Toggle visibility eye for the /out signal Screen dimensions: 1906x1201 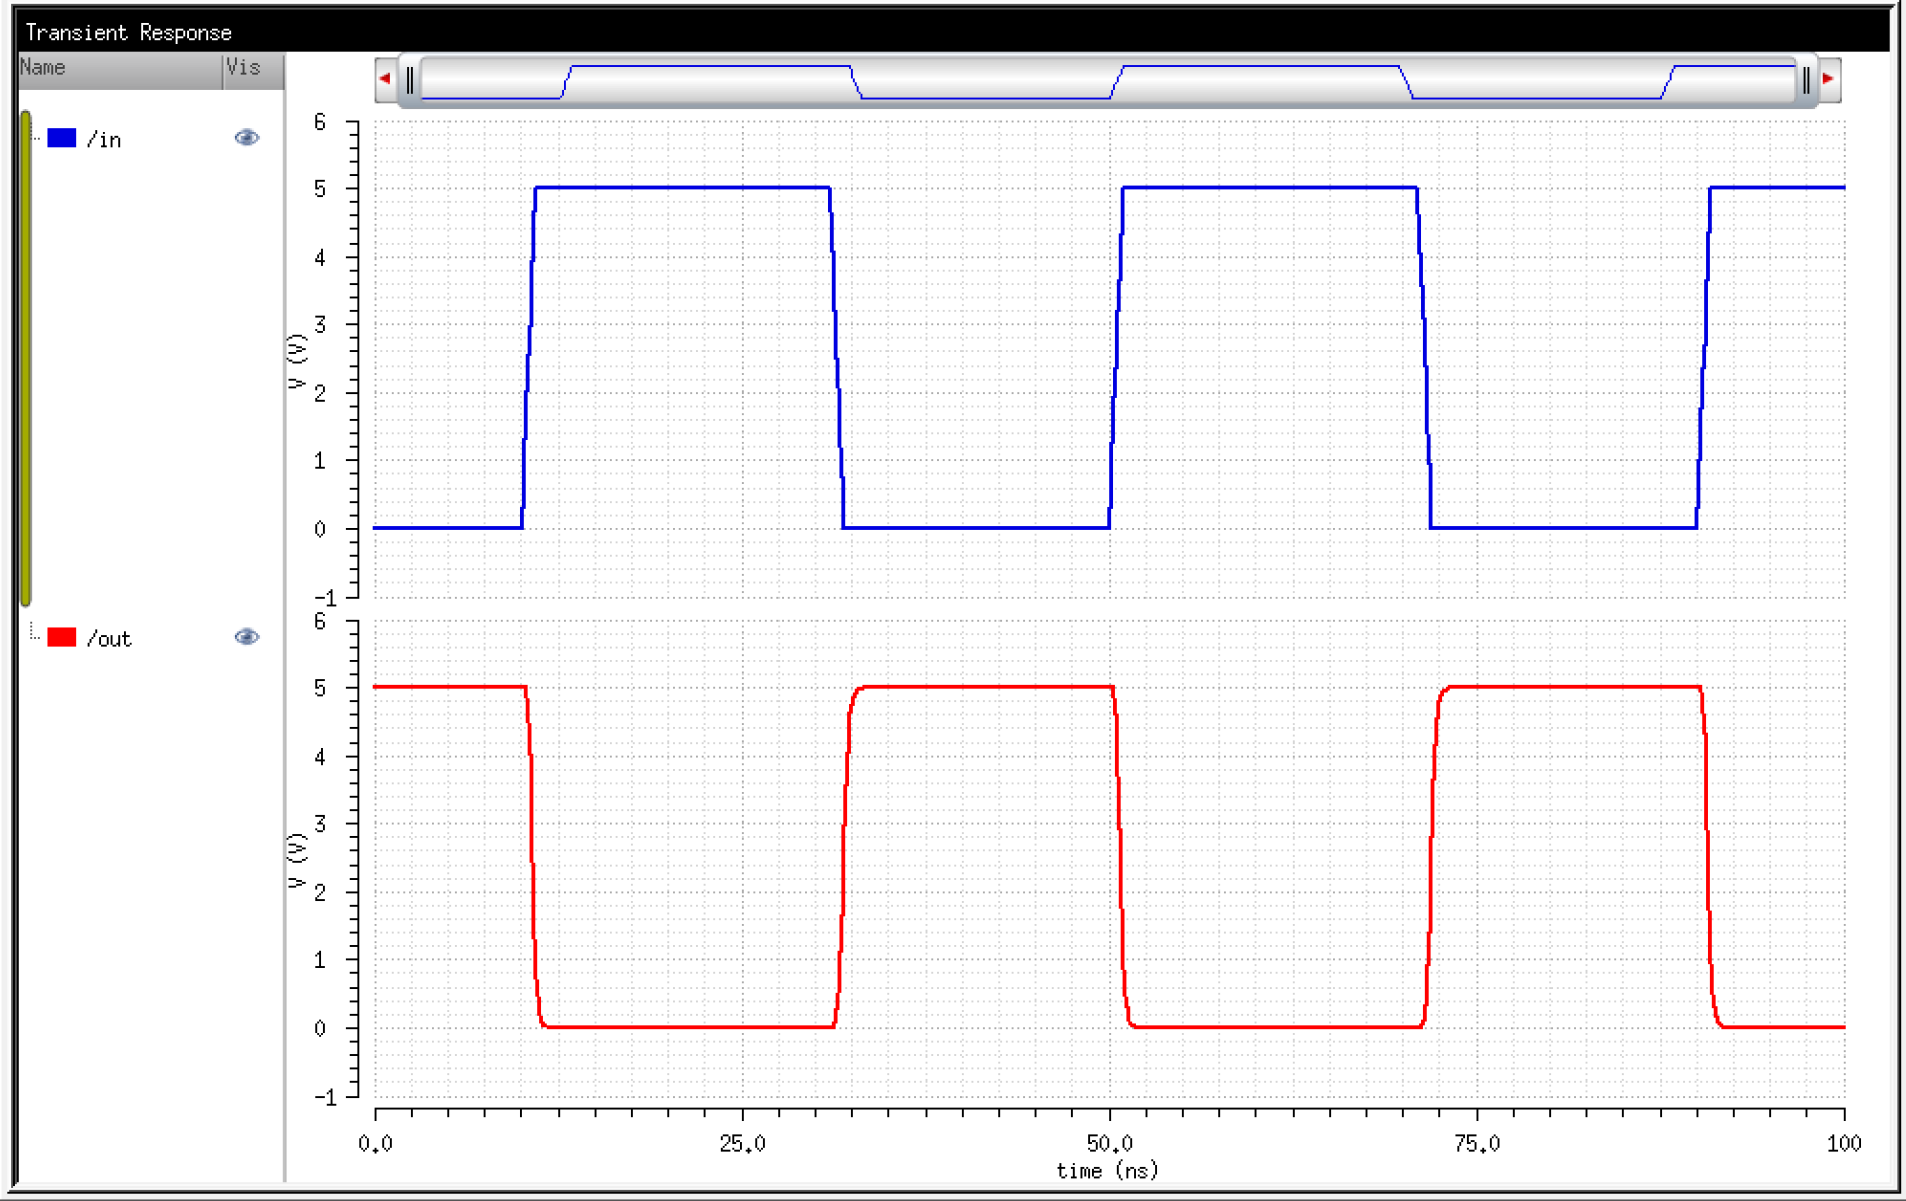[246, 637]
